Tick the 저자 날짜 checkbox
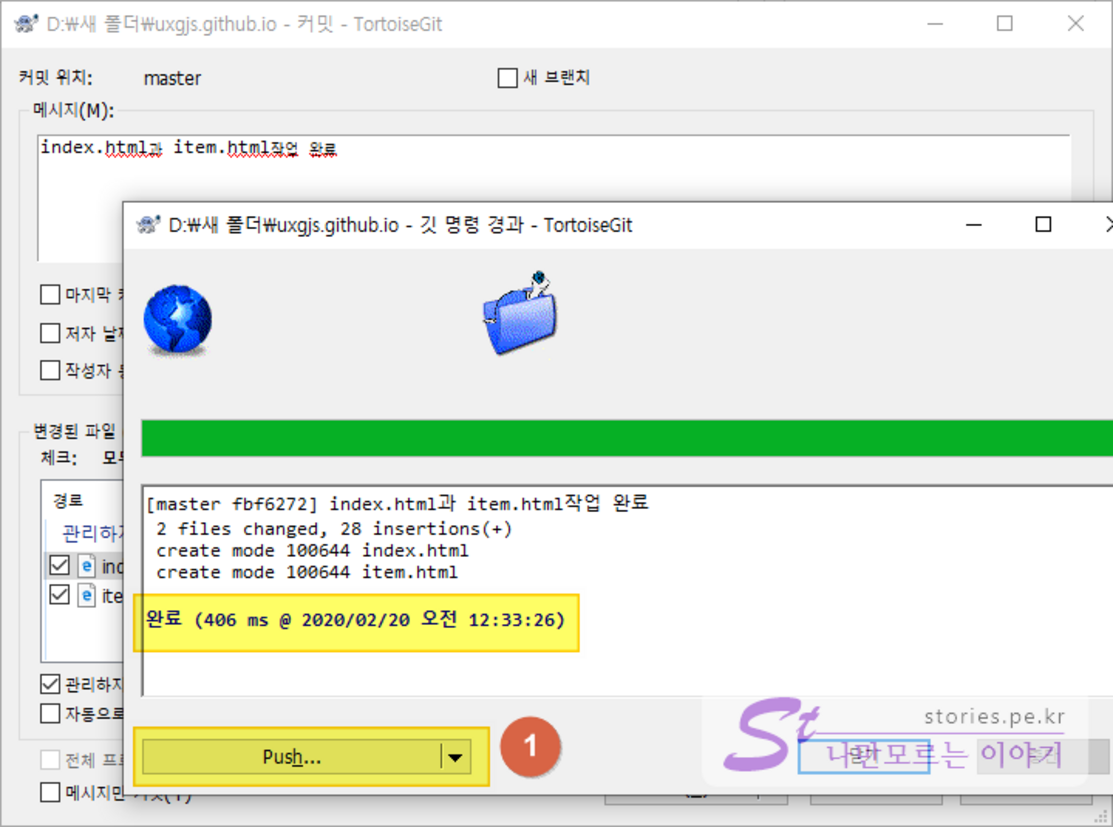Screen dimensions: 1113x827 50,333
